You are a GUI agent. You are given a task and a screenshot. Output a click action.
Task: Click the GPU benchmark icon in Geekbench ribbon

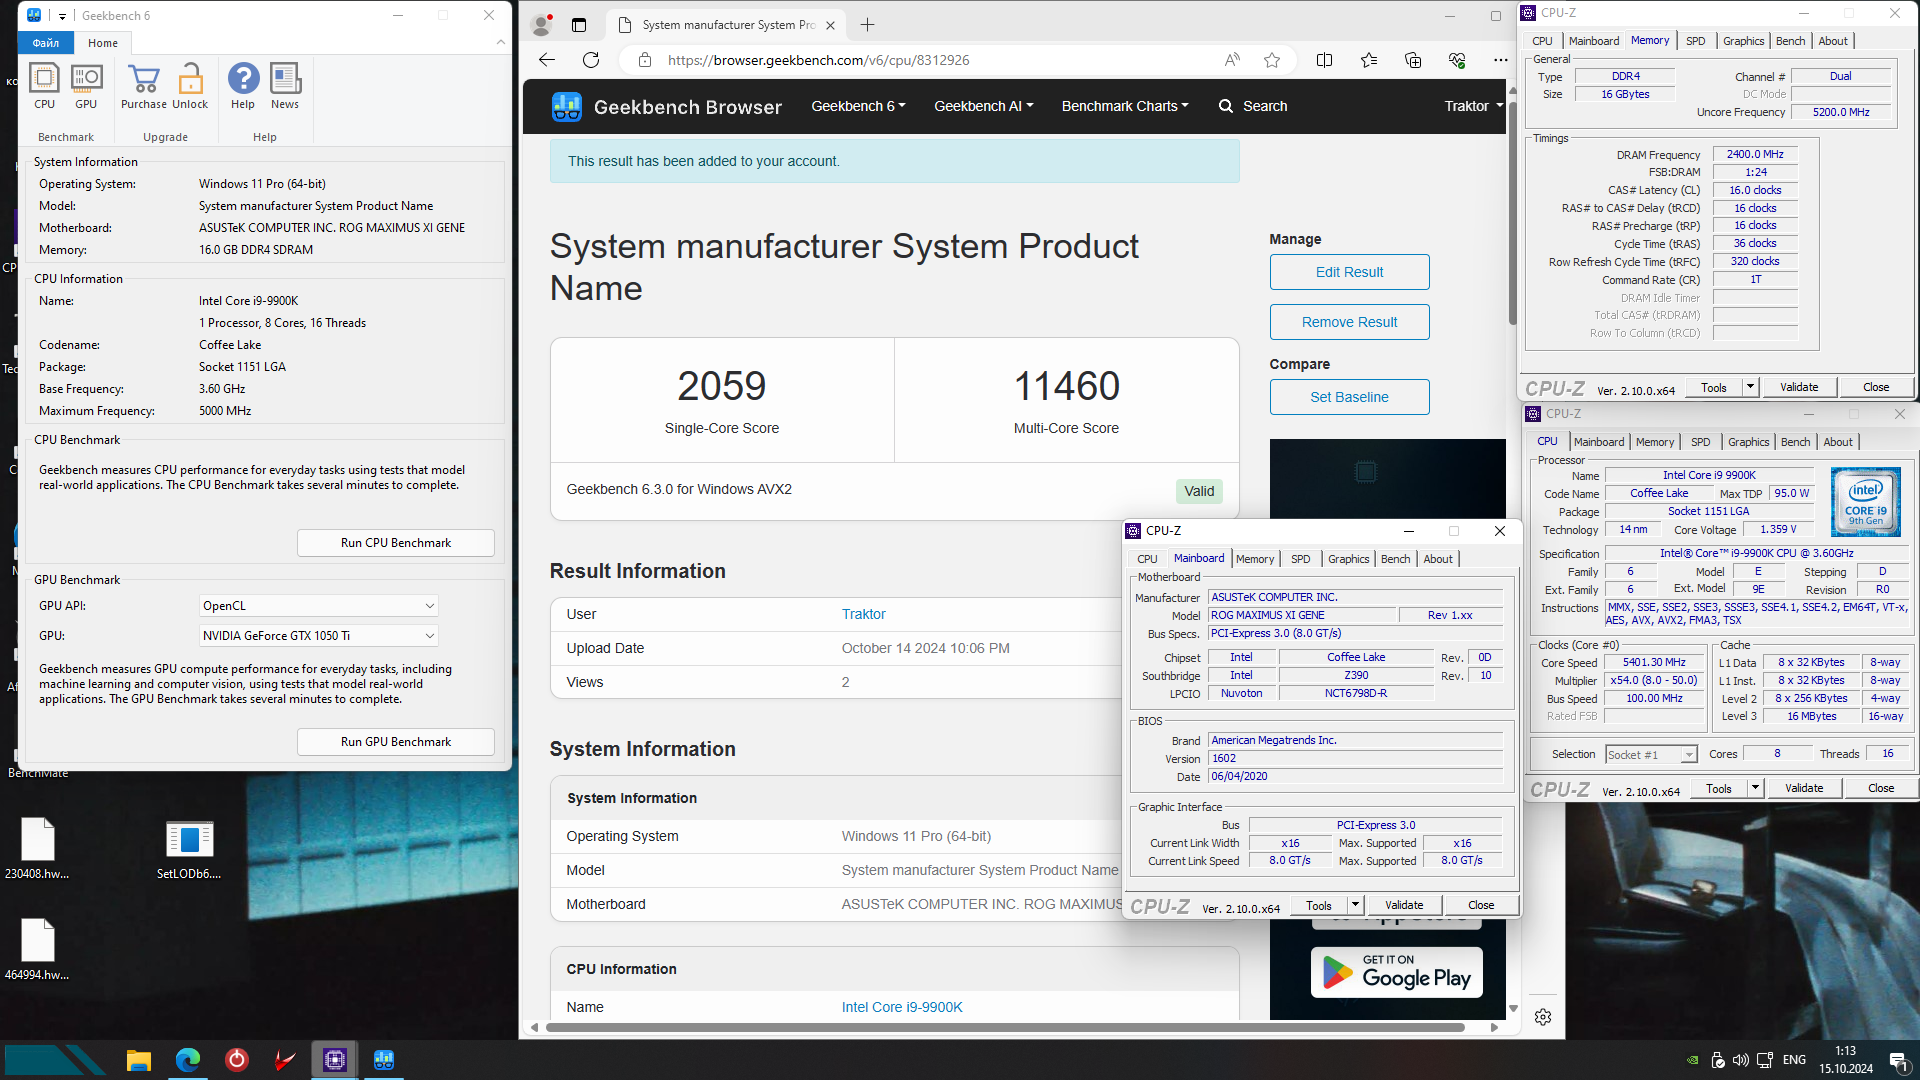[86, 86]
